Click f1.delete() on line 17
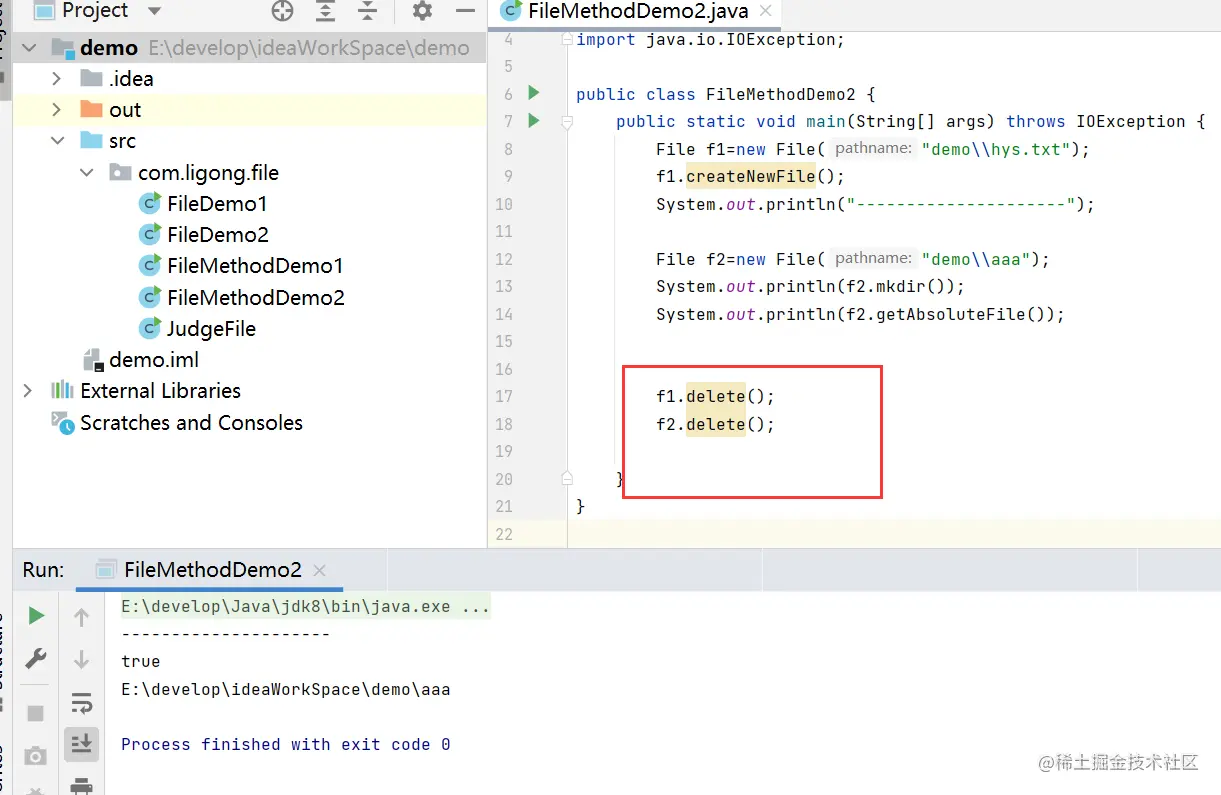The height and width of the screenshot is (795, 1221). [x=715, y=397]
